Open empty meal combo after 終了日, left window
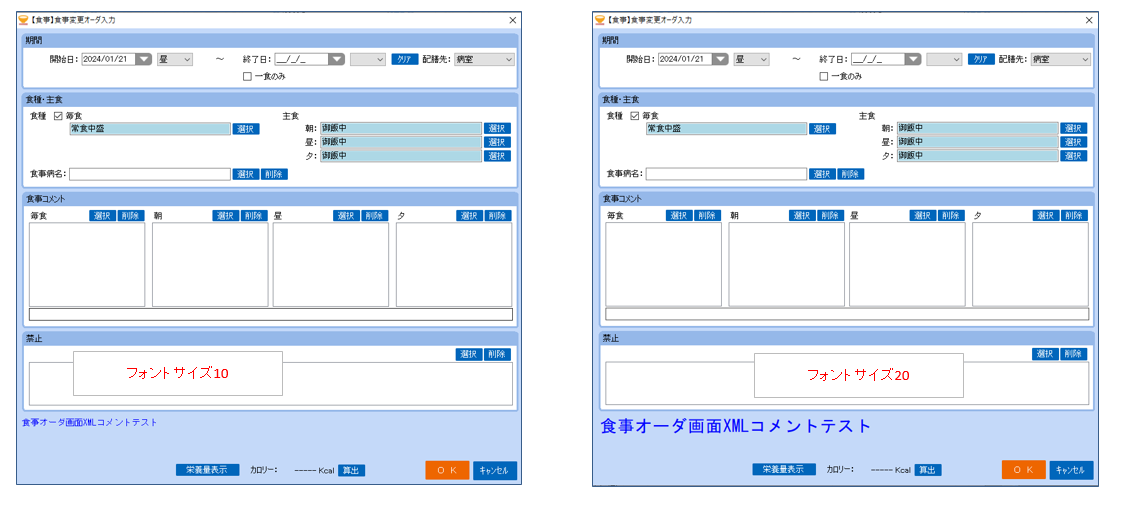 (368, 60)
